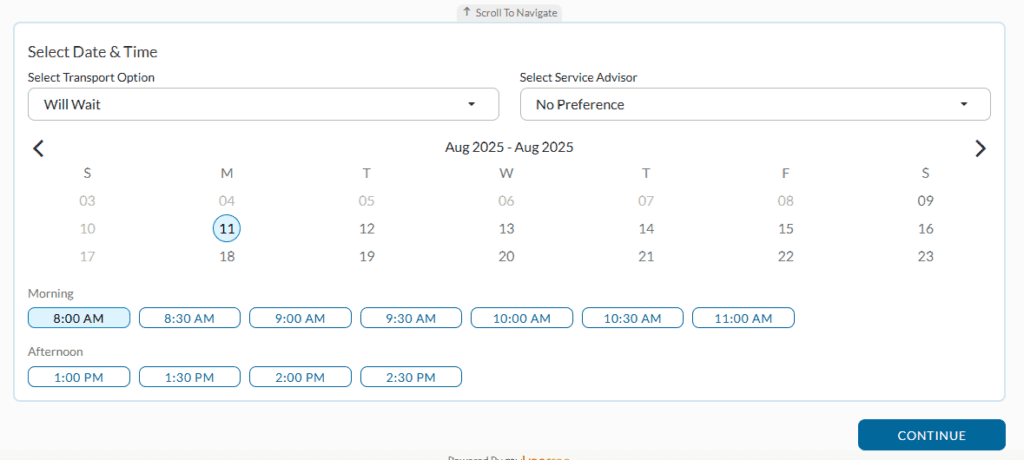Choose date 13 in the calendar

coord(507,229)
